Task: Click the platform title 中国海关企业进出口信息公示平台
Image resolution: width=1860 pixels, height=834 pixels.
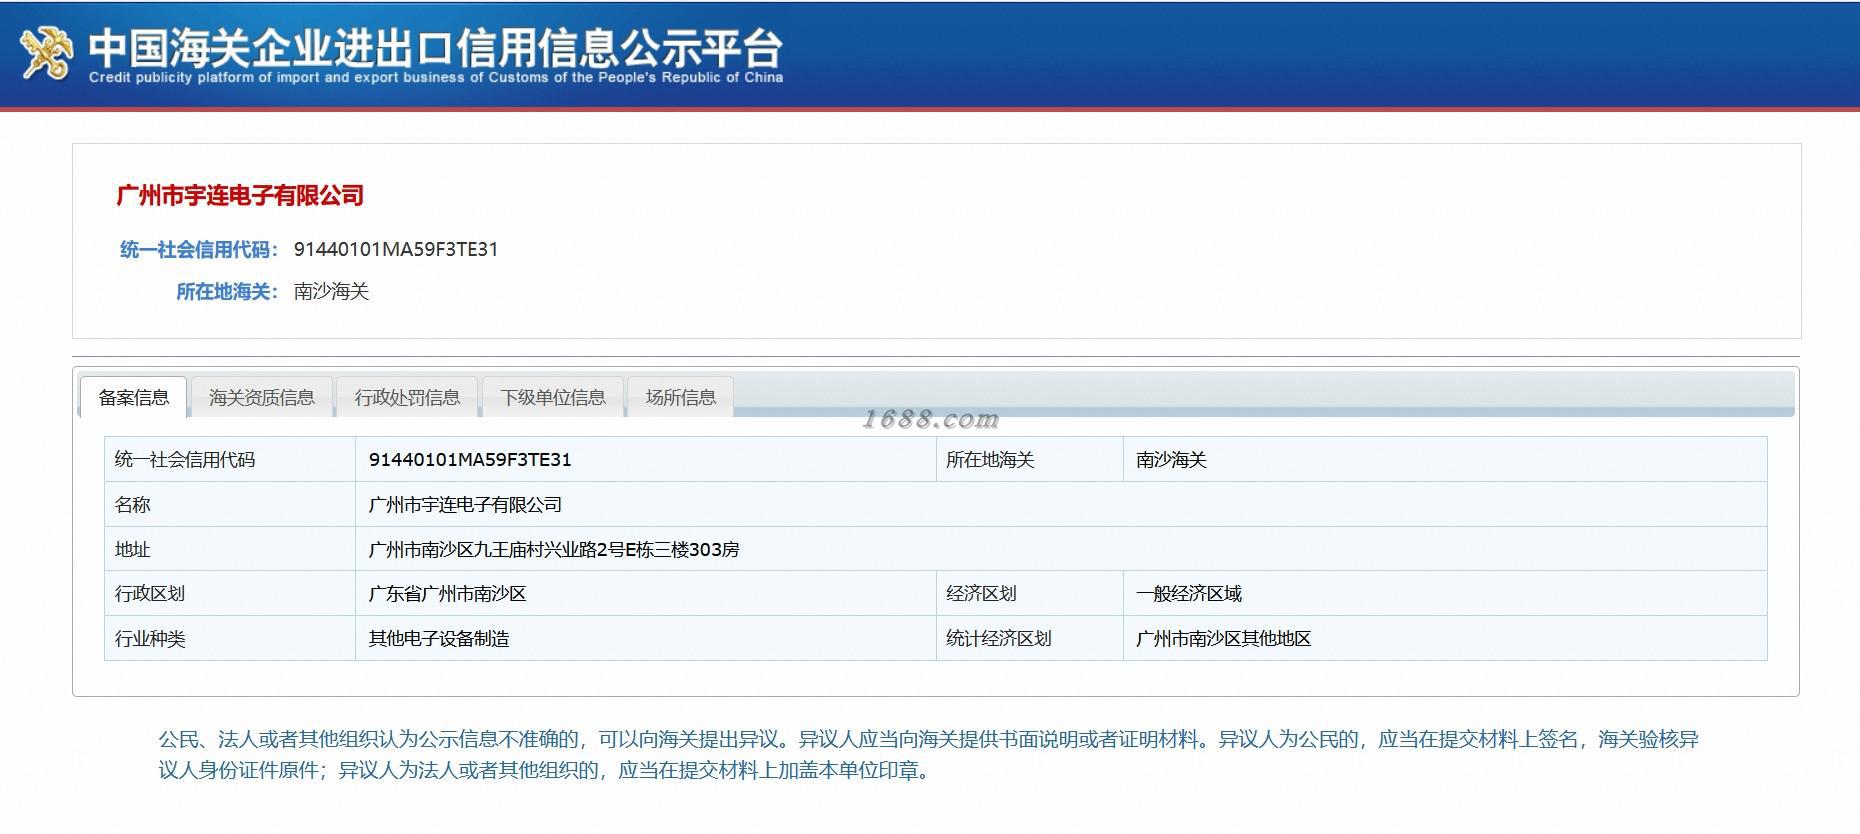Action: point(435,47)
